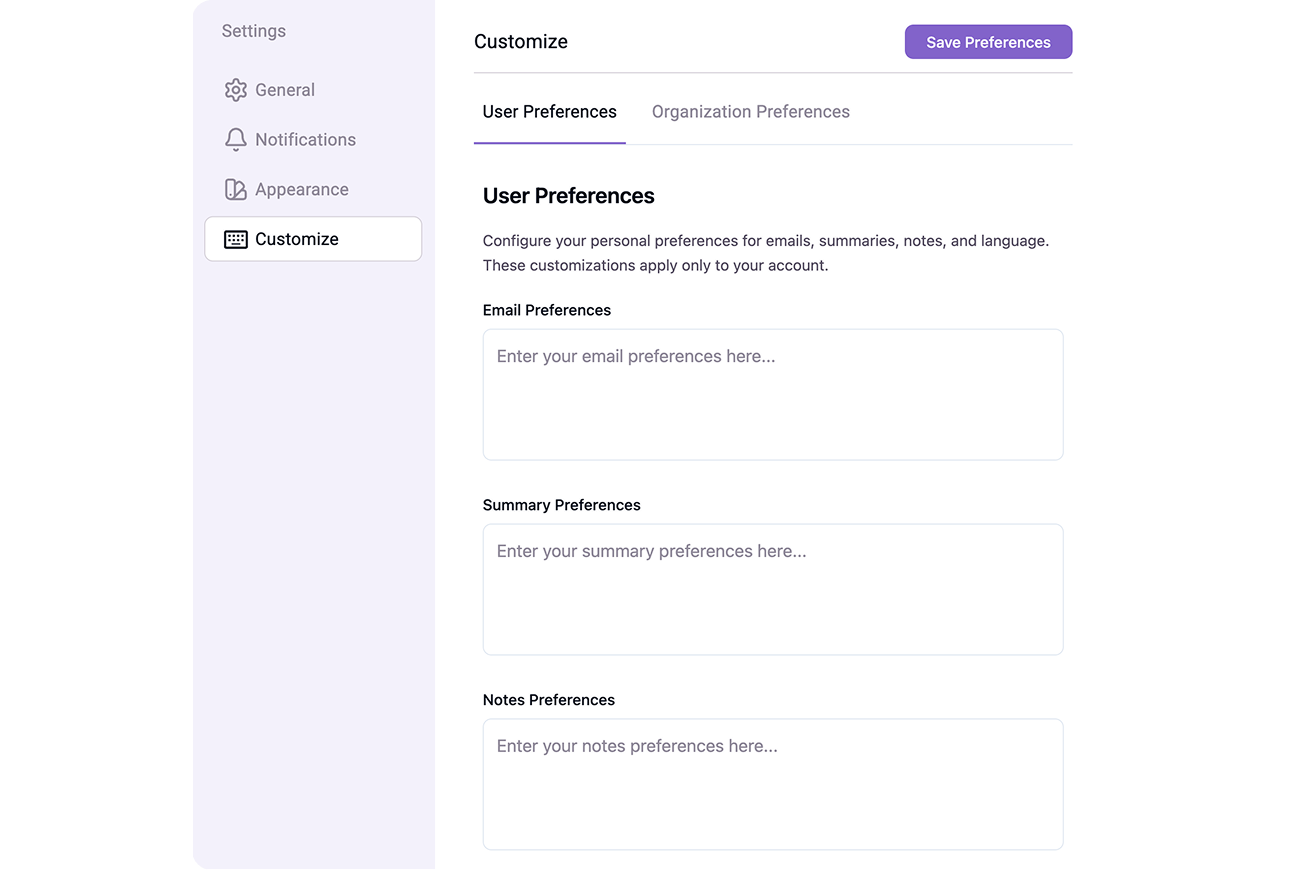Open Appearance settings text label

click(302, 190)
